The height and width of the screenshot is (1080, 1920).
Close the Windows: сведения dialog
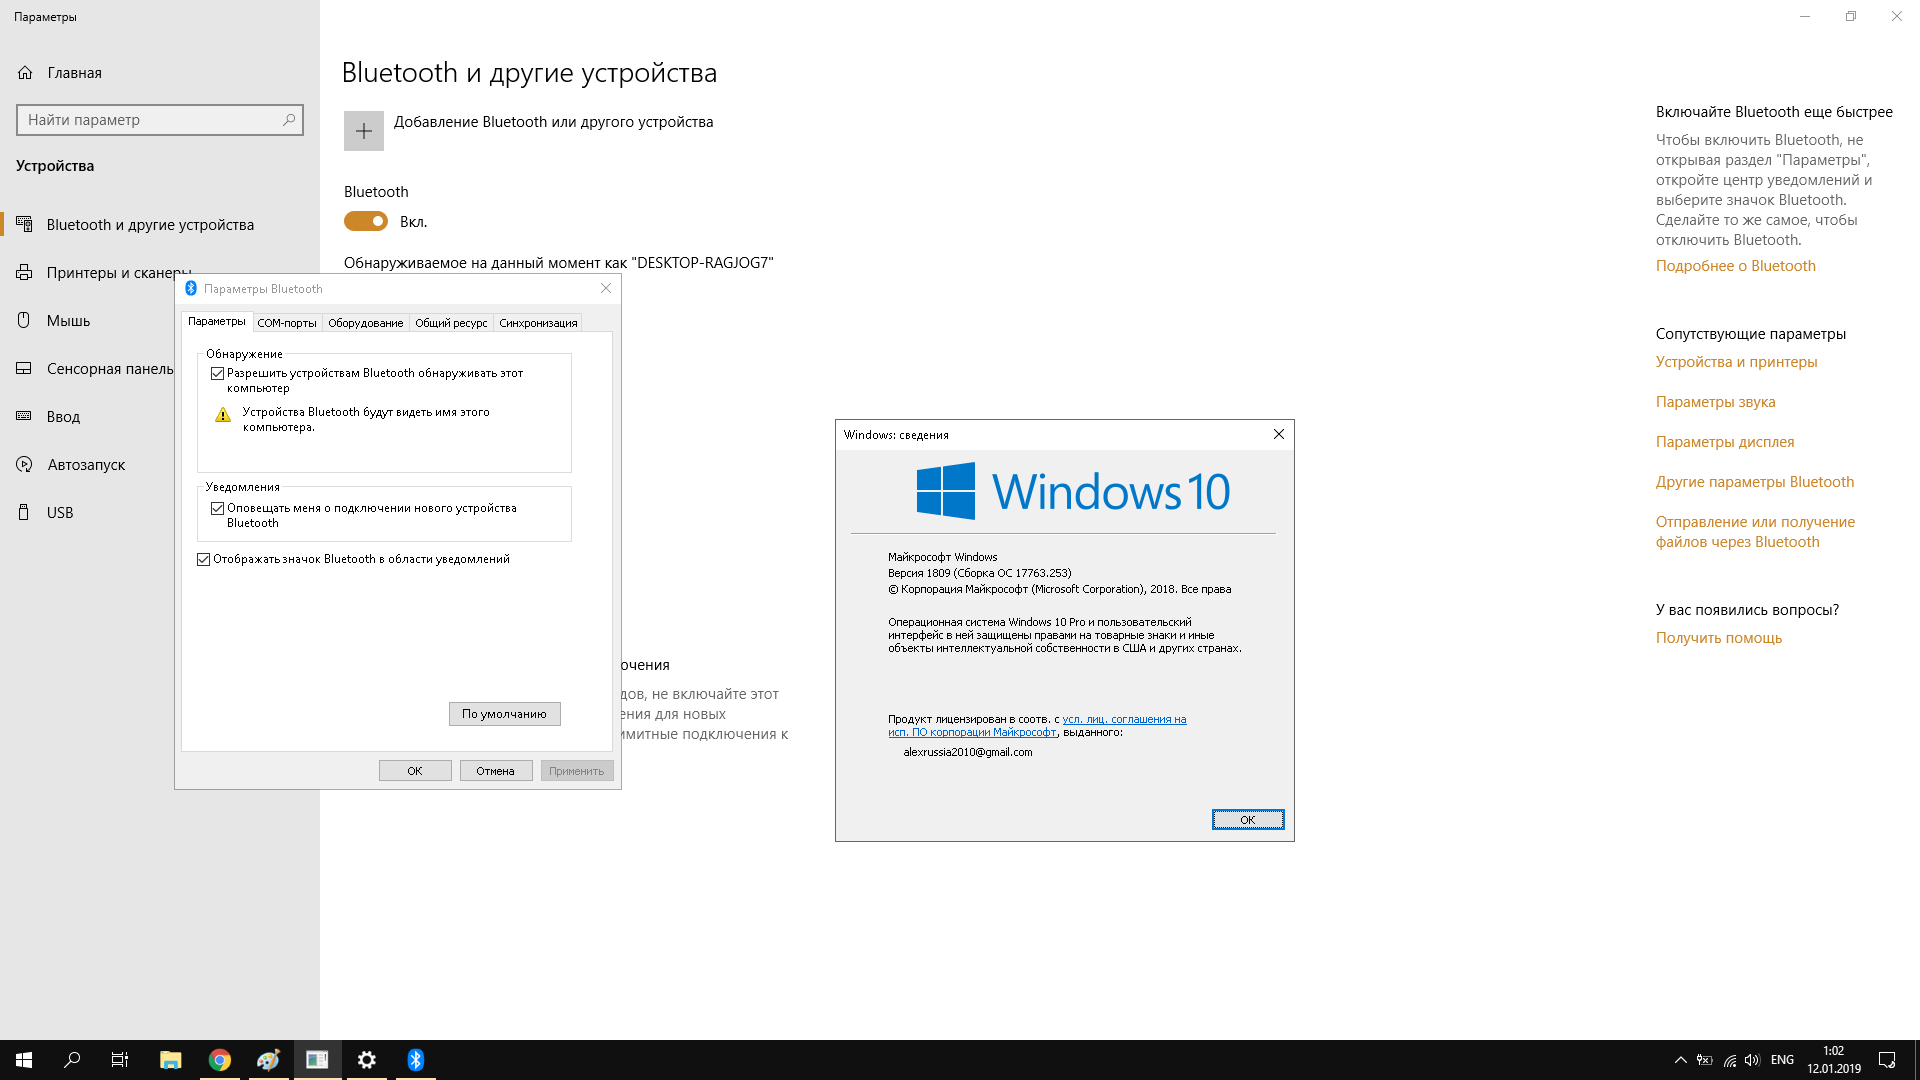(1278, 434)
